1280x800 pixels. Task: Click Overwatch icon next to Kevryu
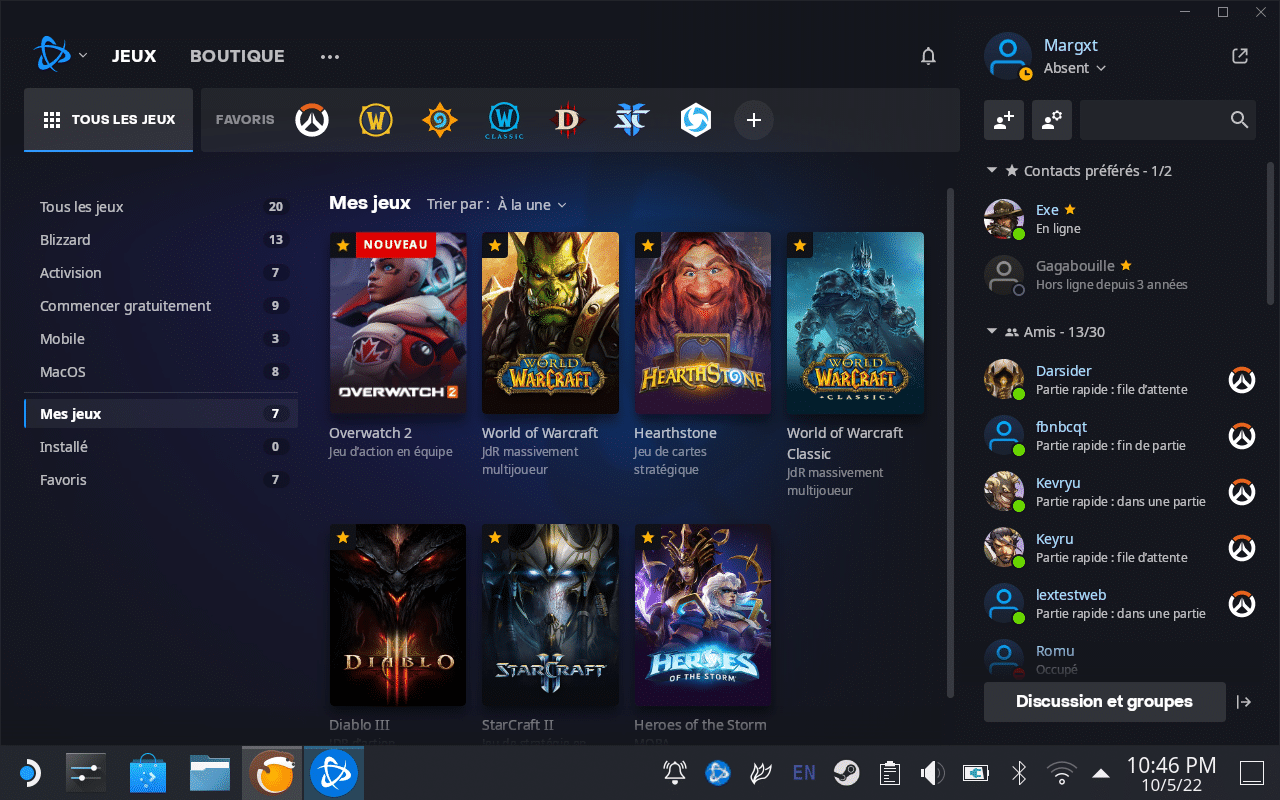click(x=1242, y=492)
